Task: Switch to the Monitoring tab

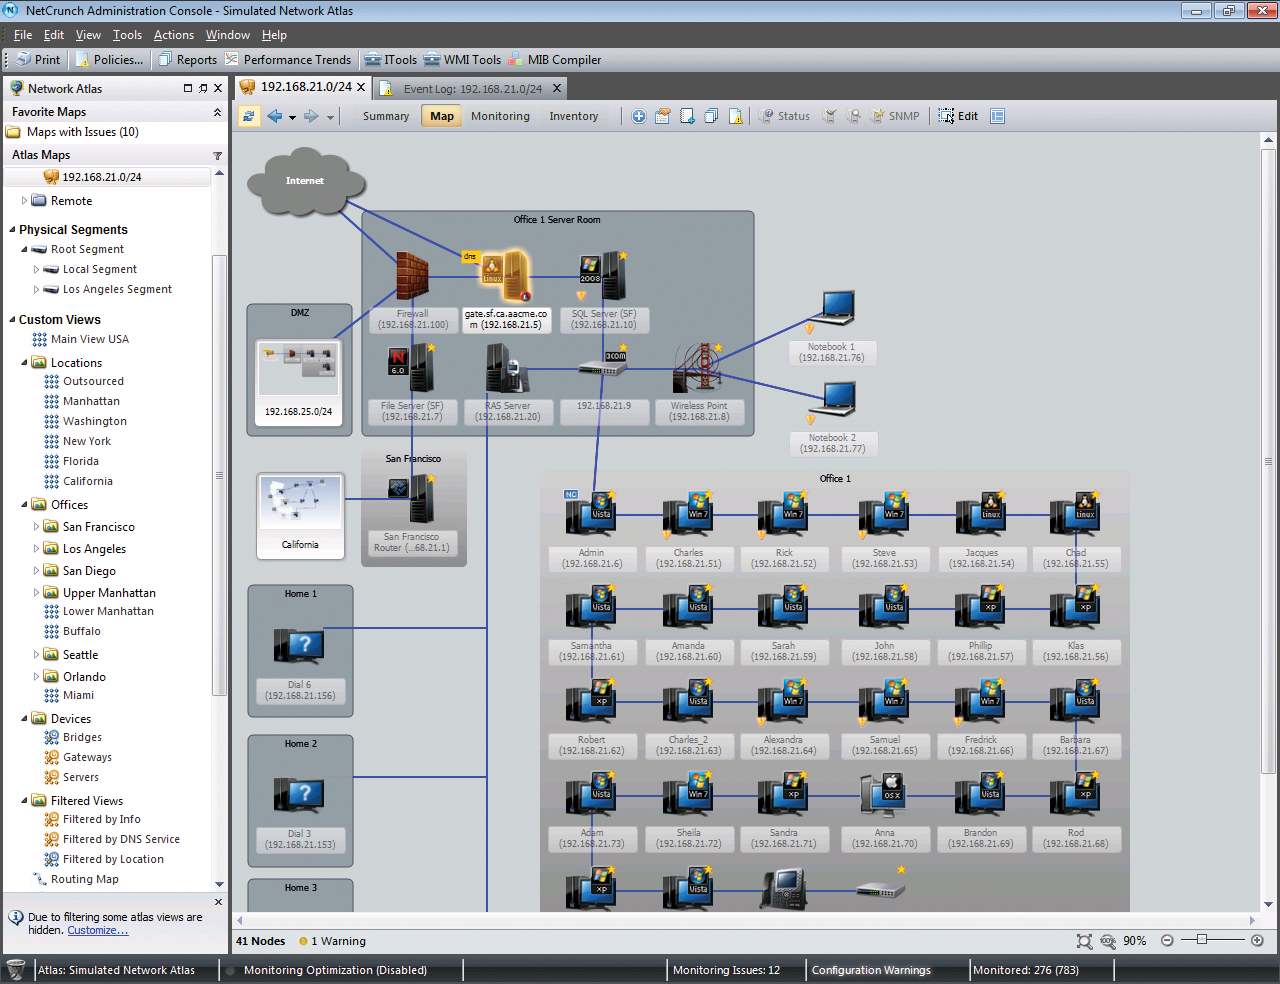Action: [x=500, y=116]
